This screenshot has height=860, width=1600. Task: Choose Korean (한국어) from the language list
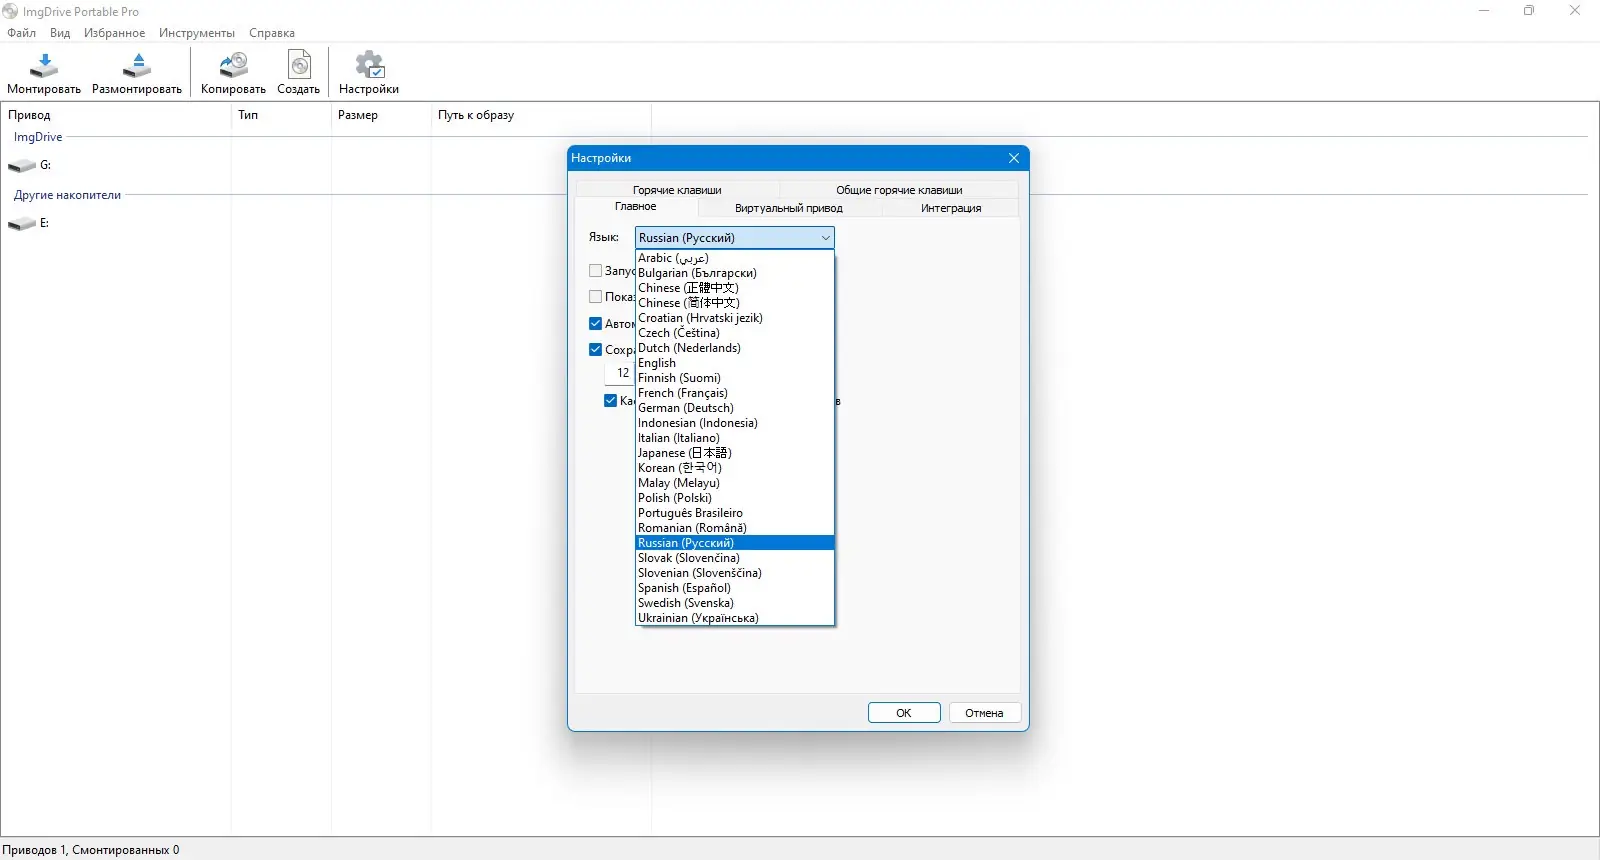pos(735,468)
